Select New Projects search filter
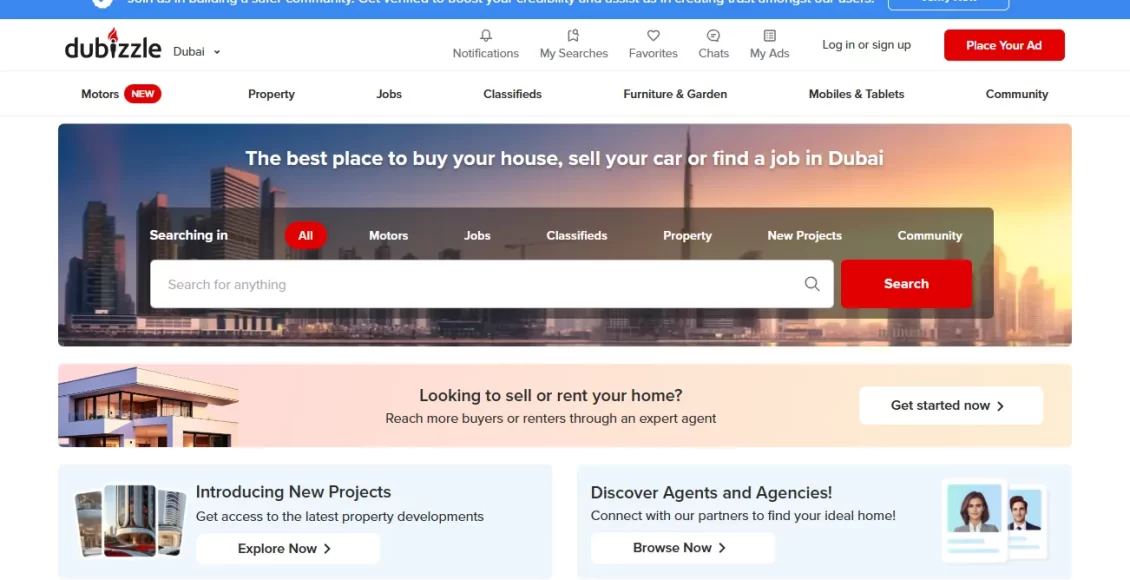This screenshot has width=1130, height=580. tap(804, 236)
